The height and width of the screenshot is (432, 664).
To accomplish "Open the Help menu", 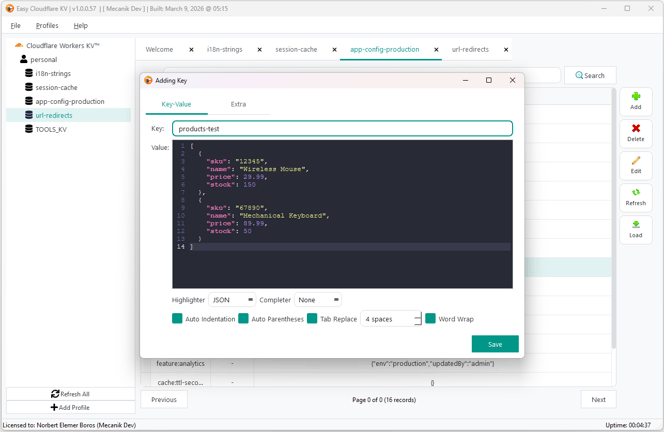I will [80, 25].
